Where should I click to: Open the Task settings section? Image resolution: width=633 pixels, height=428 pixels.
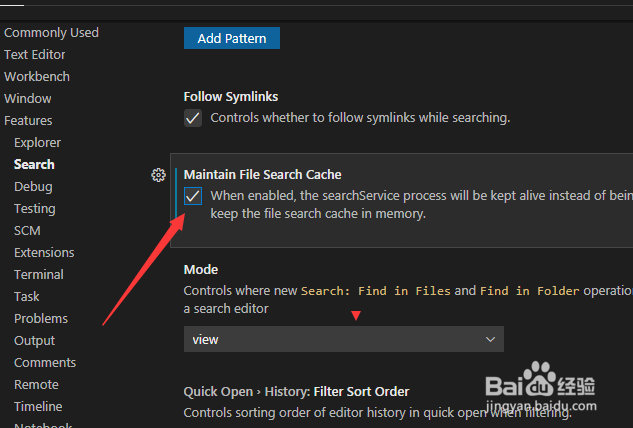27,296
